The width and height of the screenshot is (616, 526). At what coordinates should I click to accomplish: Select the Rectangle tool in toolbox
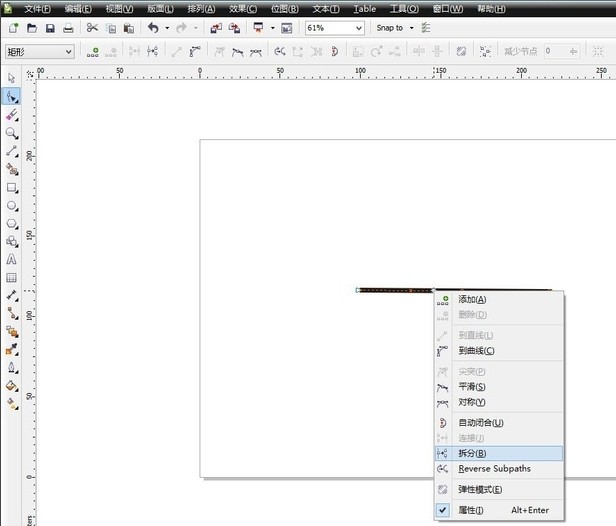coord(12,187)
